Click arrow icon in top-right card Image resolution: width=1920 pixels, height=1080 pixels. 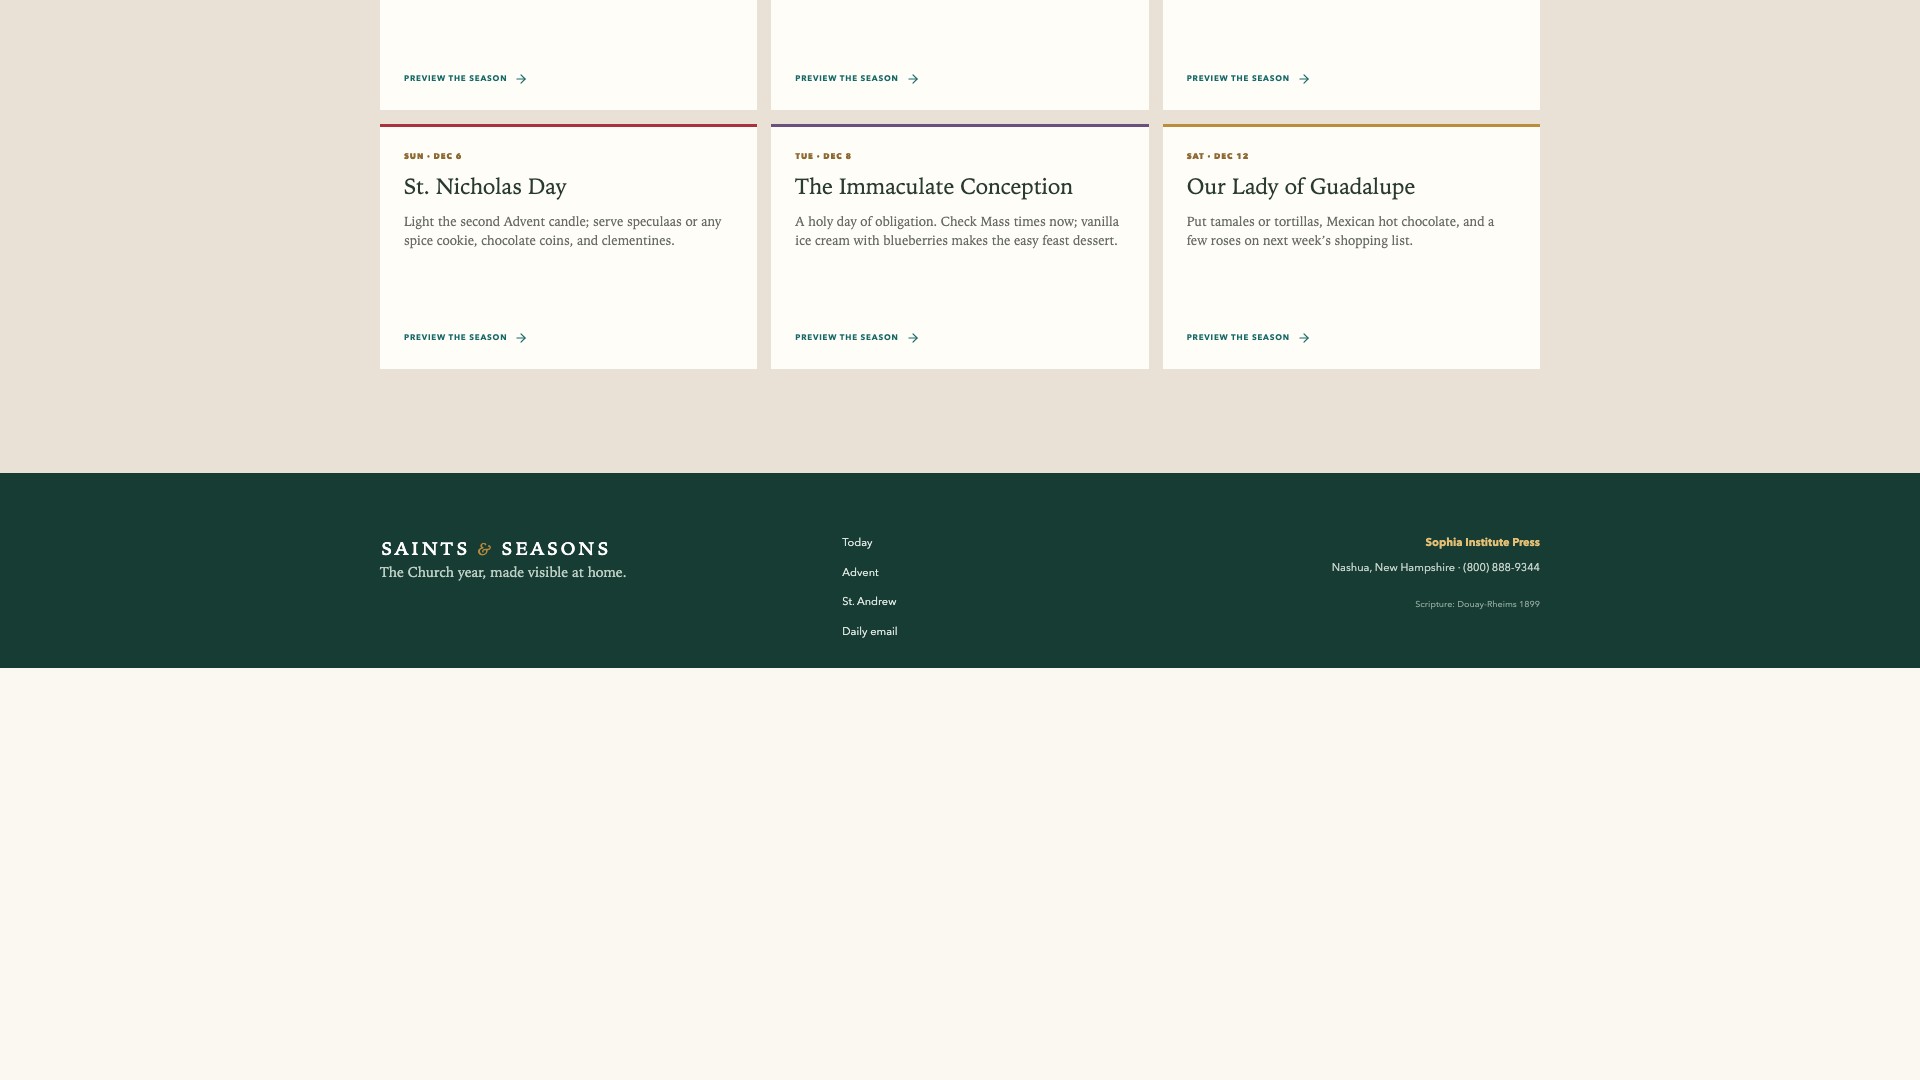(x=1304, y=79)
